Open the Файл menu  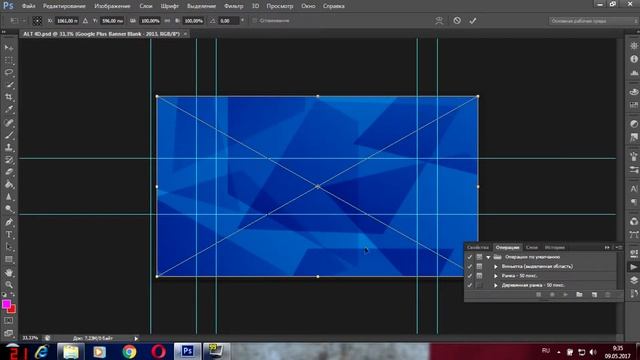(28, 6)
